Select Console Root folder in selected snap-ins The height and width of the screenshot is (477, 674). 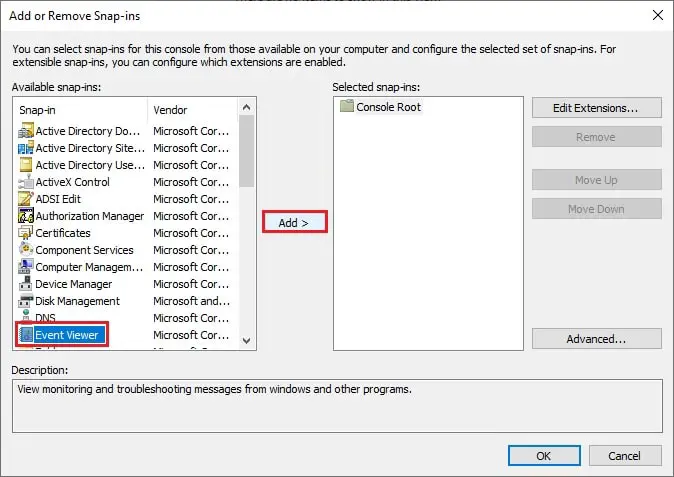coord(388,107)
